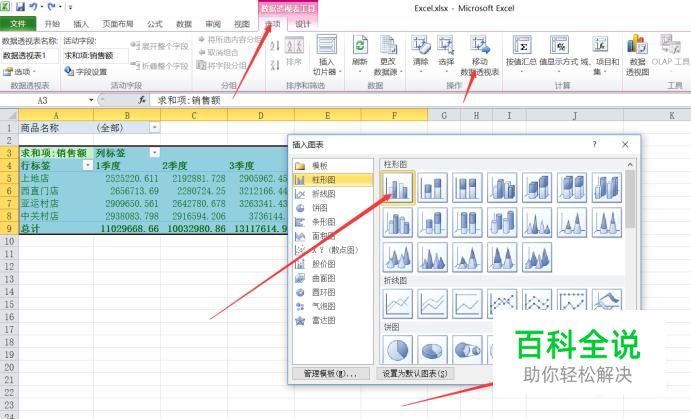691x419 pixels.
Task: Click column G header
Action: tap(444, 115)
